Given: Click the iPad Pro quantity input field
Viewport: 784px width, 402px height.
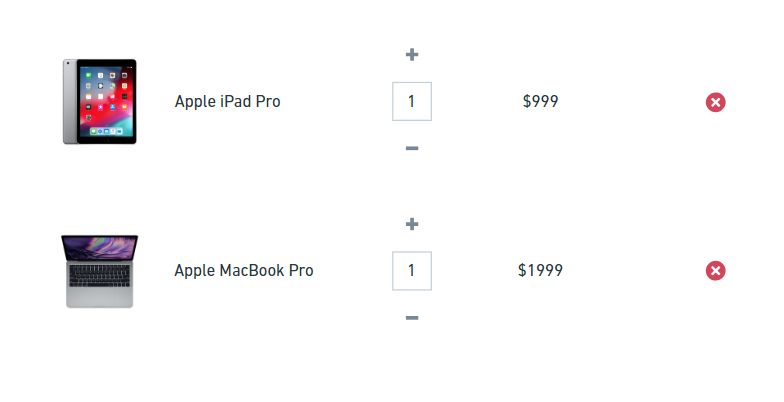Looking at the screenshot, I should coord(412,101).
